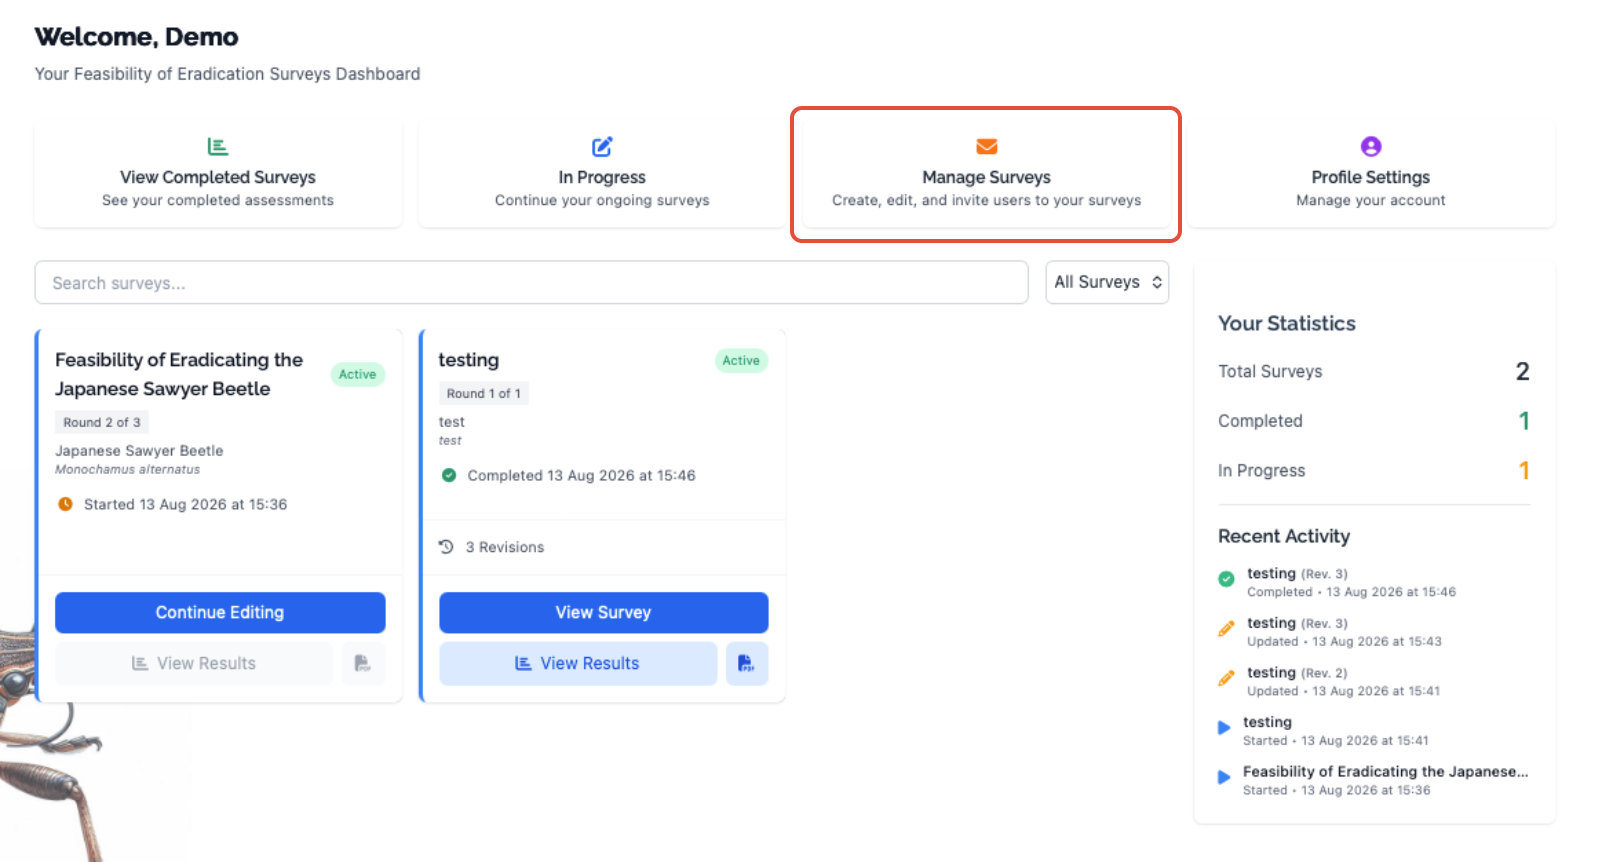Click green completed check icon in Recent Activity
1602x862 pixels.
(1226, 579)
